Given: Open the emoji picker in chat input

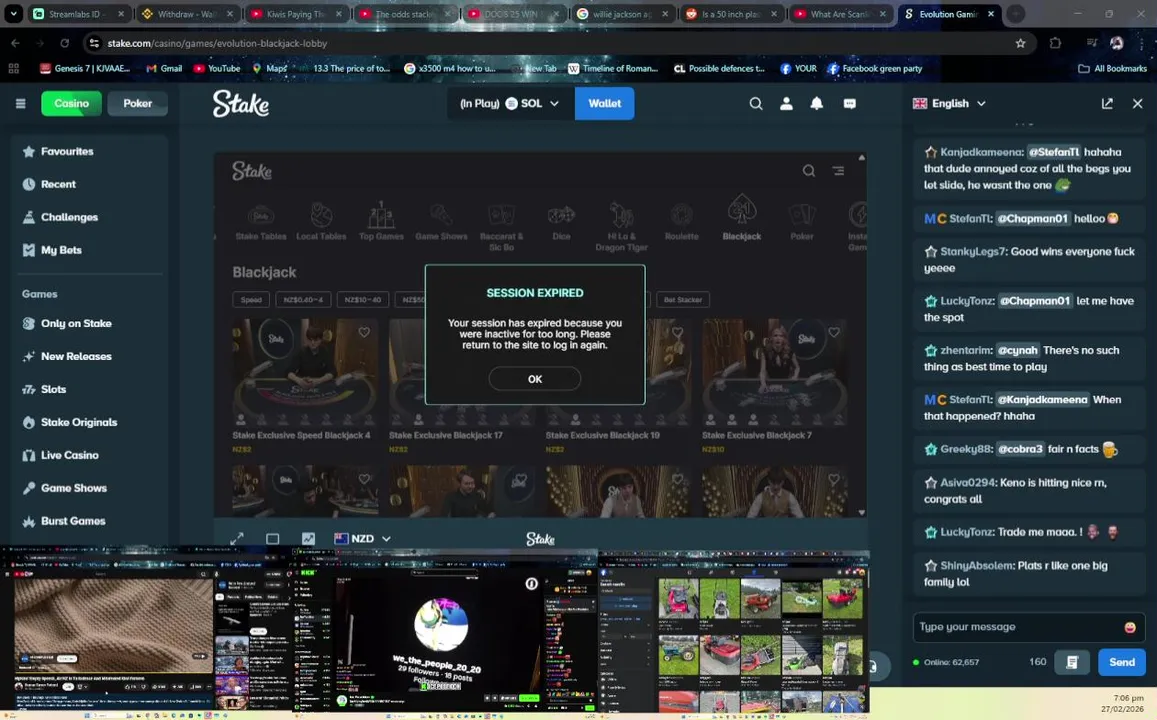Looking at the screenshot, I should point(1129,627).
